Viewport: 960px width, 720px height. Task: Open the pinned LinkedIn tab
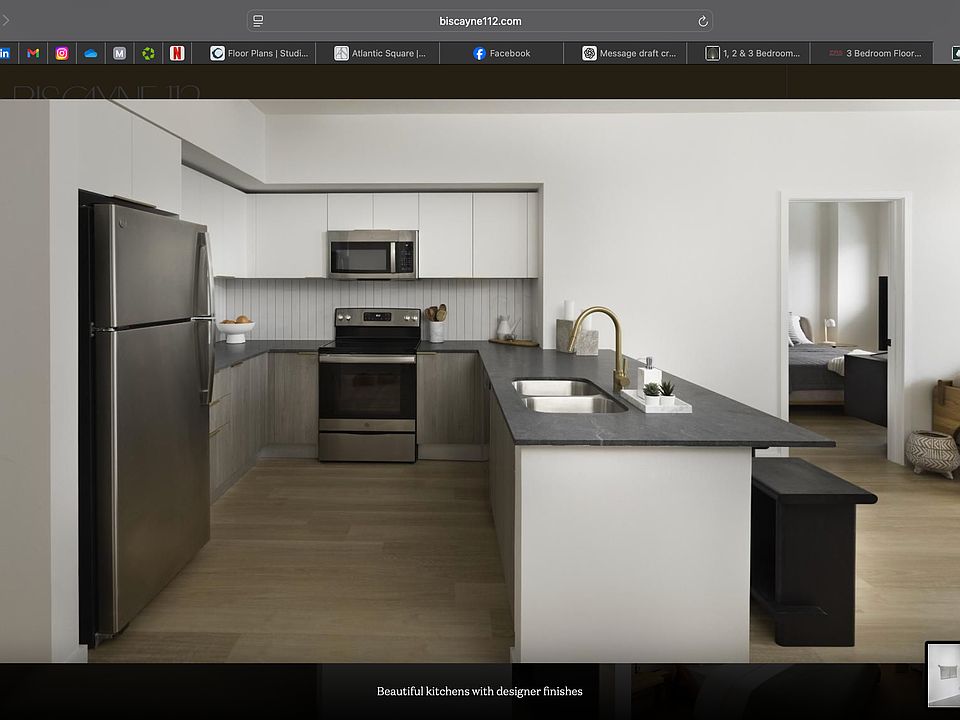6,54
